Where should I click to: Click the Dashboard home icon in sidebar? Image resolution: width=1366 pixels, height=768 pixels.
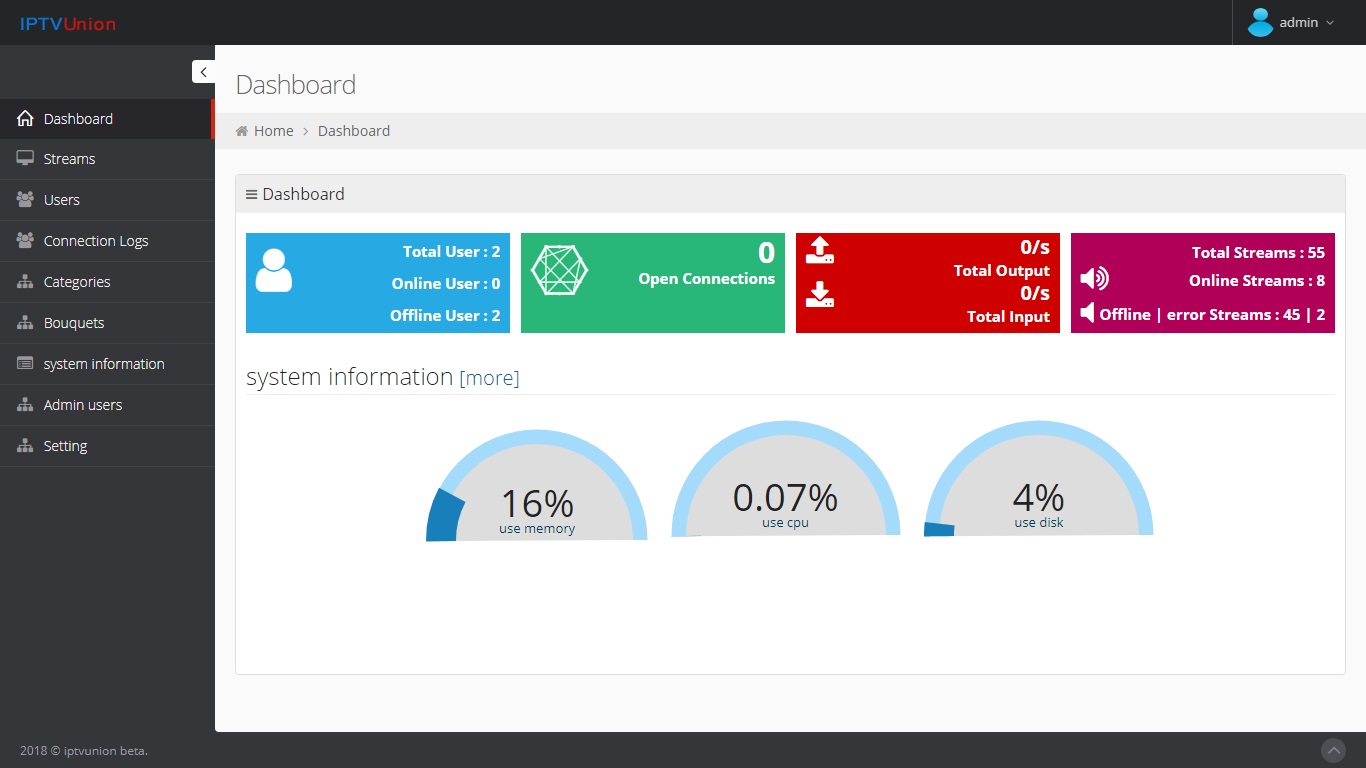pyautogui.click(x=25, y=119)
